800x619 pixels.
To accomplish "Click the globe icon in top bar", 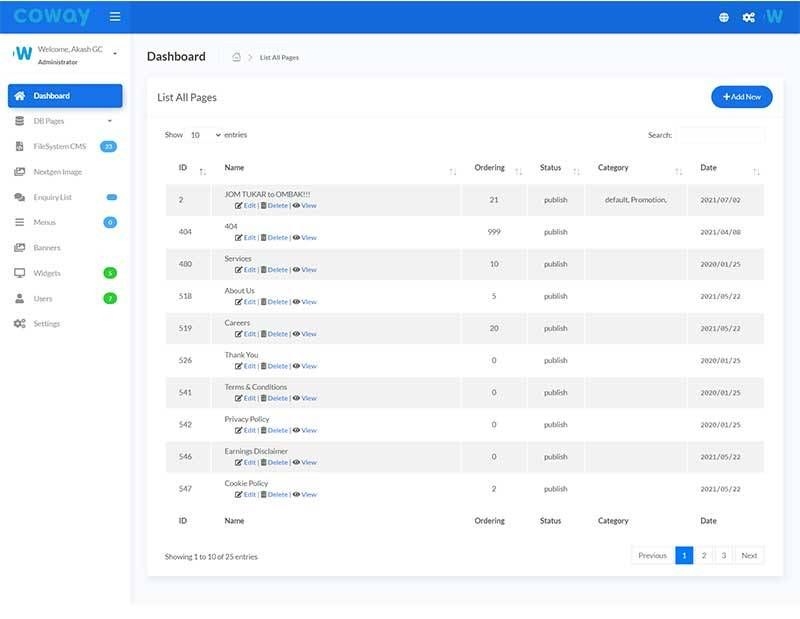I will [x=724, y=17].
